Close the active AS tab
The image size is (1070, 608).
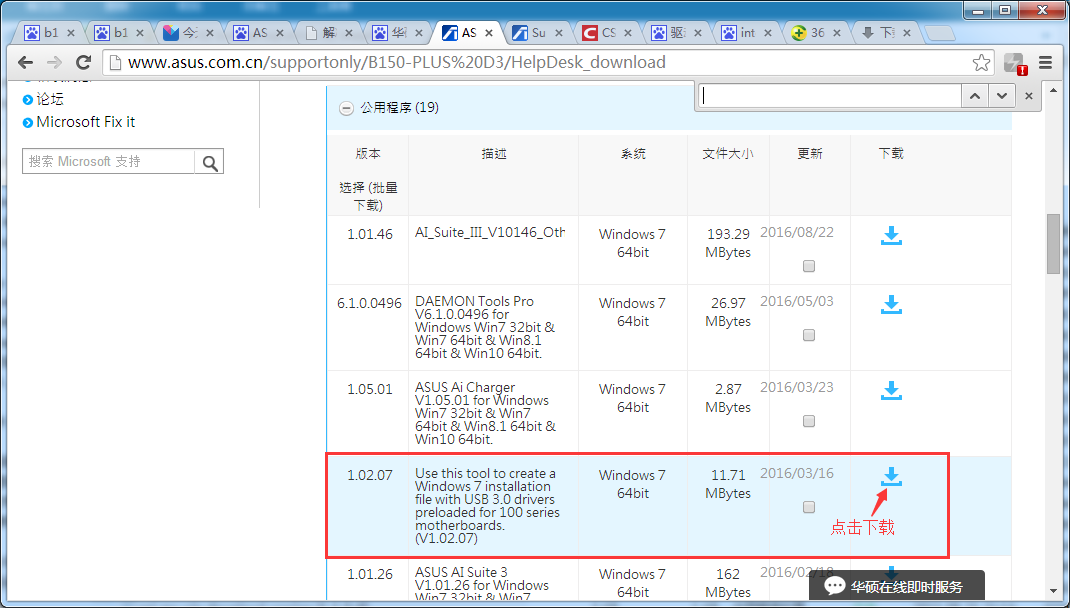pos(489,33)
